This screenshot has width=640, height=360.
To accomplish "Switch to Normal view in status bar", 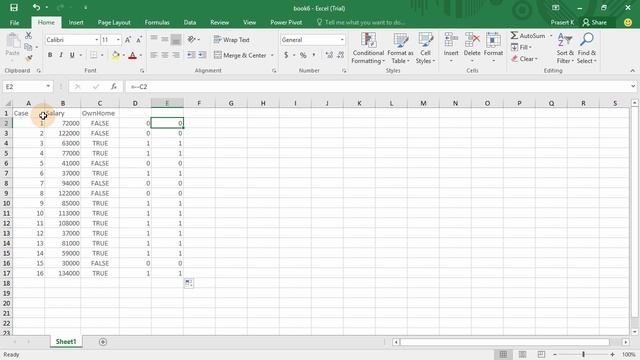I will 503,354.
